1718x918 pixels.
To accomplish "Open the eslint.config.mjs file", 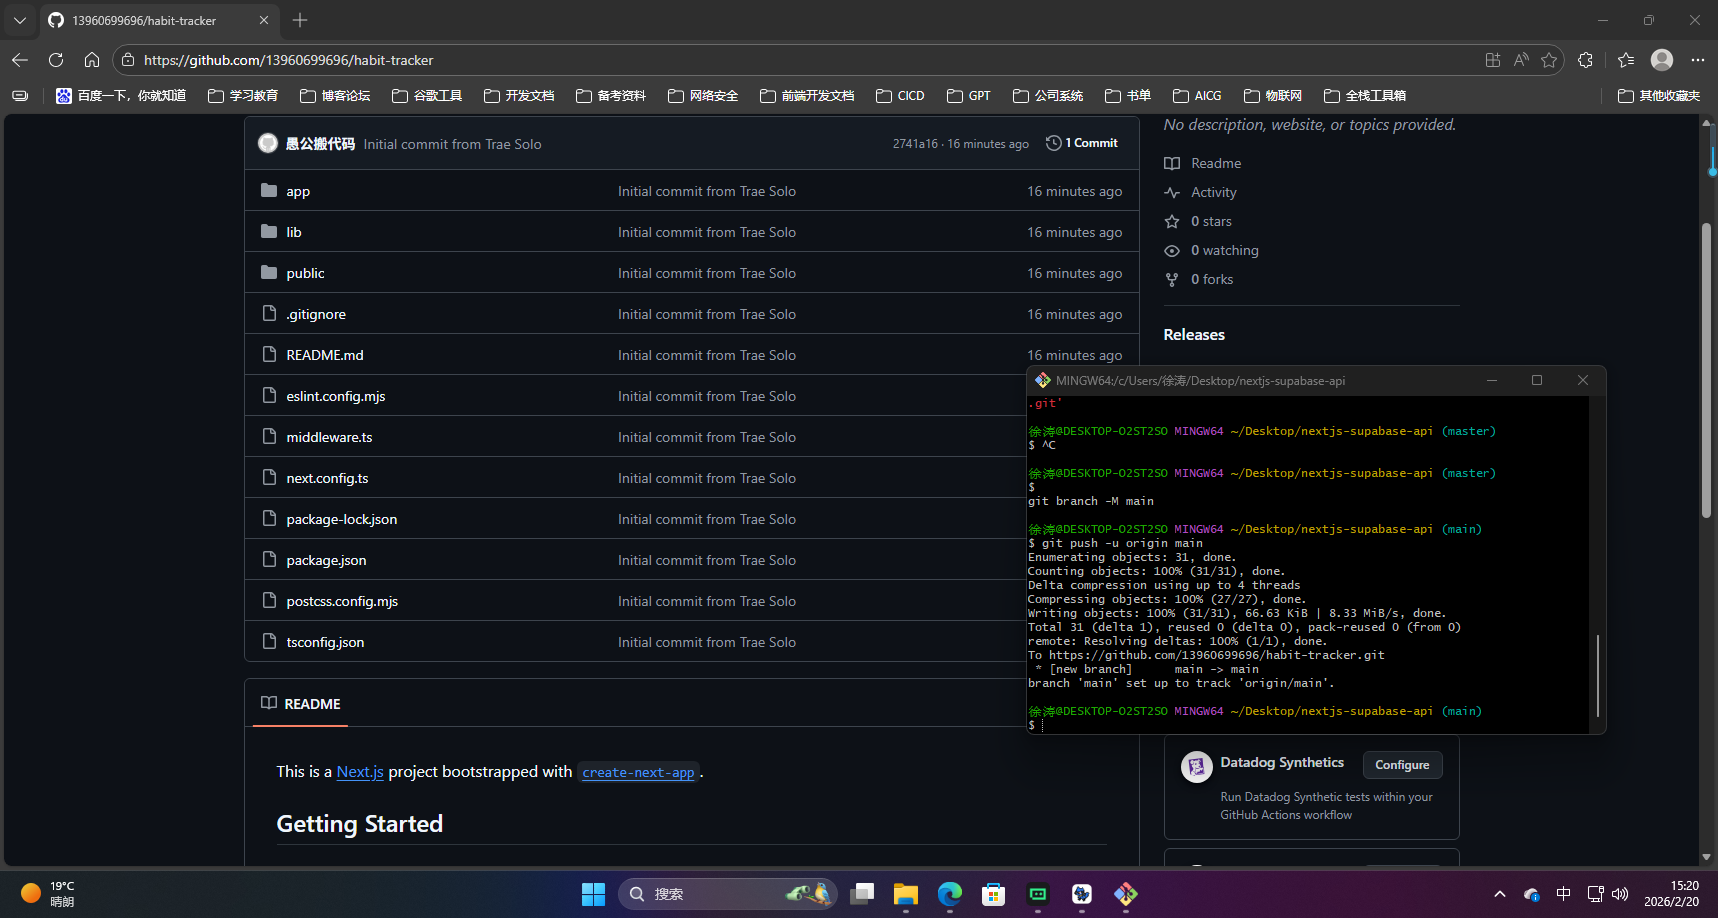I will tap(336, 396).
